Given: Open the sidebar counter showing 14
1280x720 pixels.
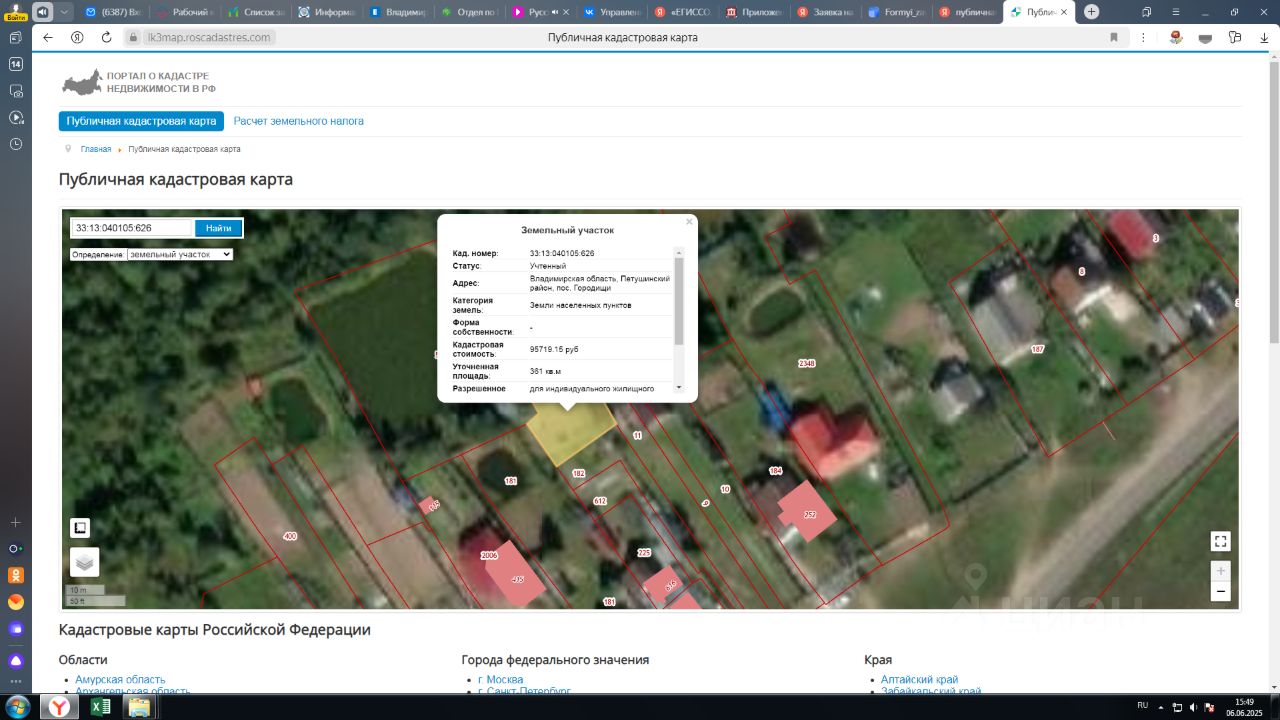Looking at the screenshot, I should (x=16, y=64).
